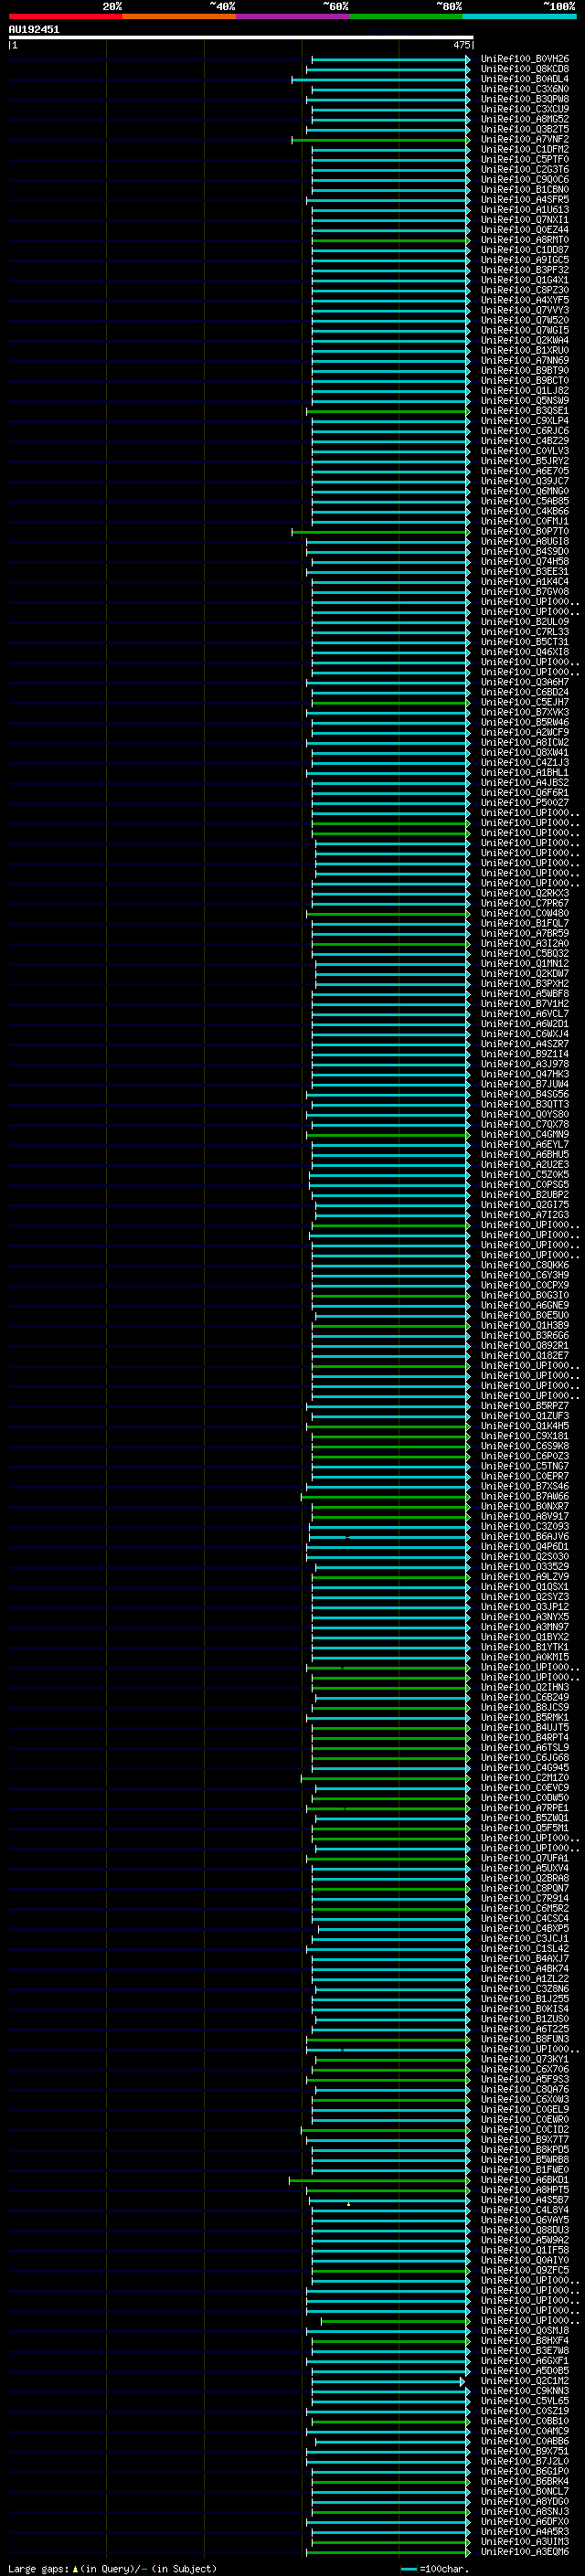Viewport: 585px width, 2576px height.
Task: Select the query name AU192451
Action: click(34, 30)
